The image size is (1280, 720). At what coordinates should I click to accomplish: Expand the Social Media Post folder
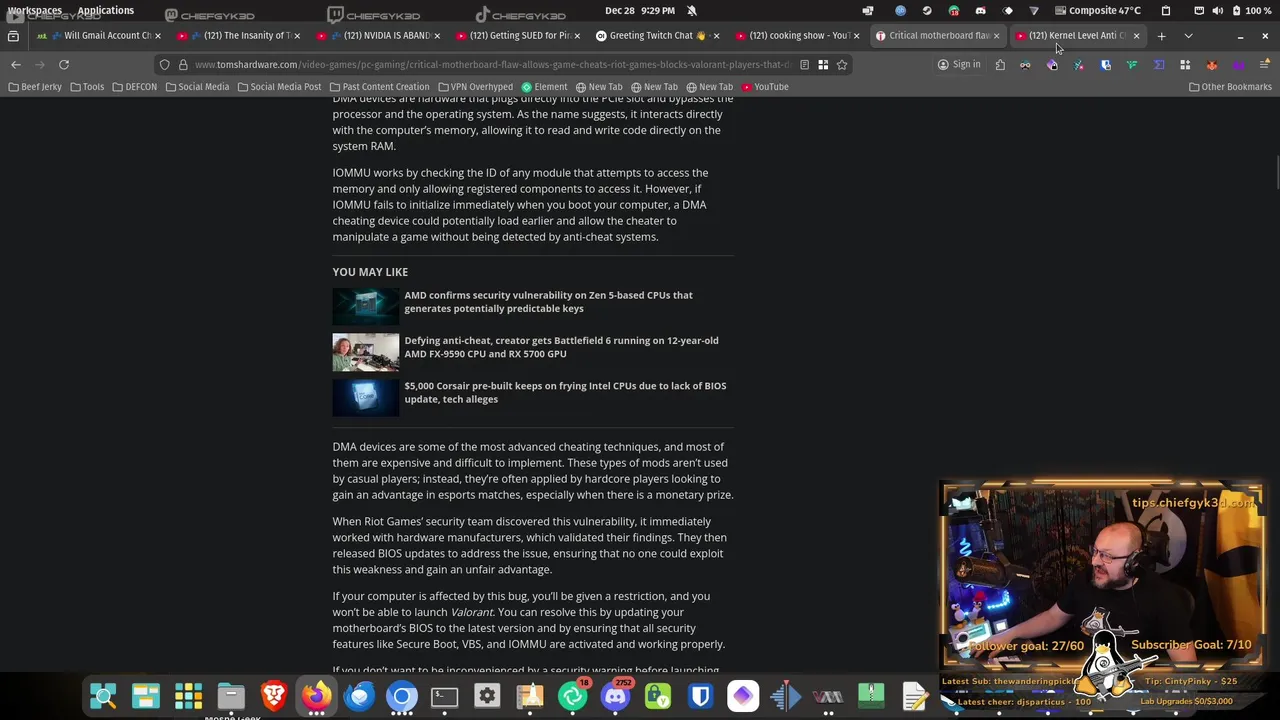[x=279, y=87]
